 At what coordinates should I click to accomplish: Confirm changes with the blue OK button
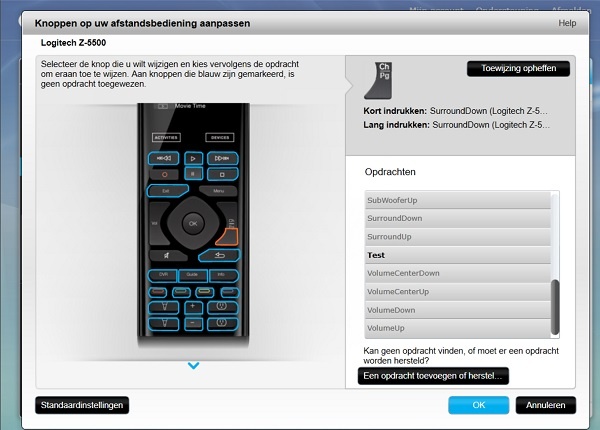pos(479,405)
